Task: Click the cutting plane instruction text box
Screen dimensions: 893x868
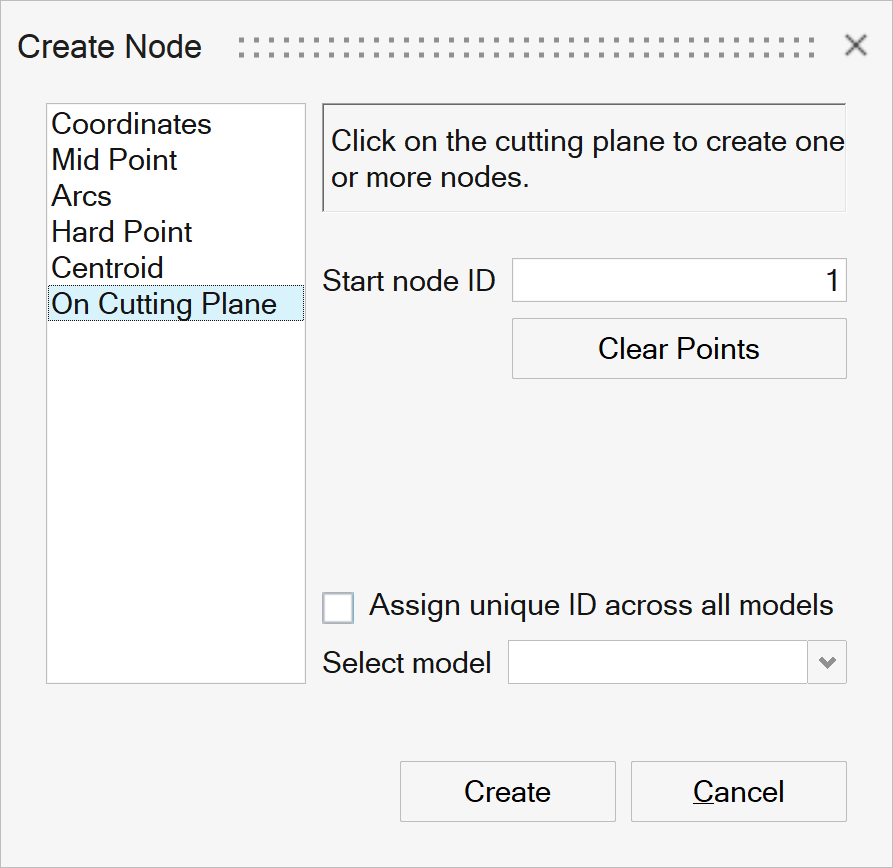Action: click(x=584, y=158)
